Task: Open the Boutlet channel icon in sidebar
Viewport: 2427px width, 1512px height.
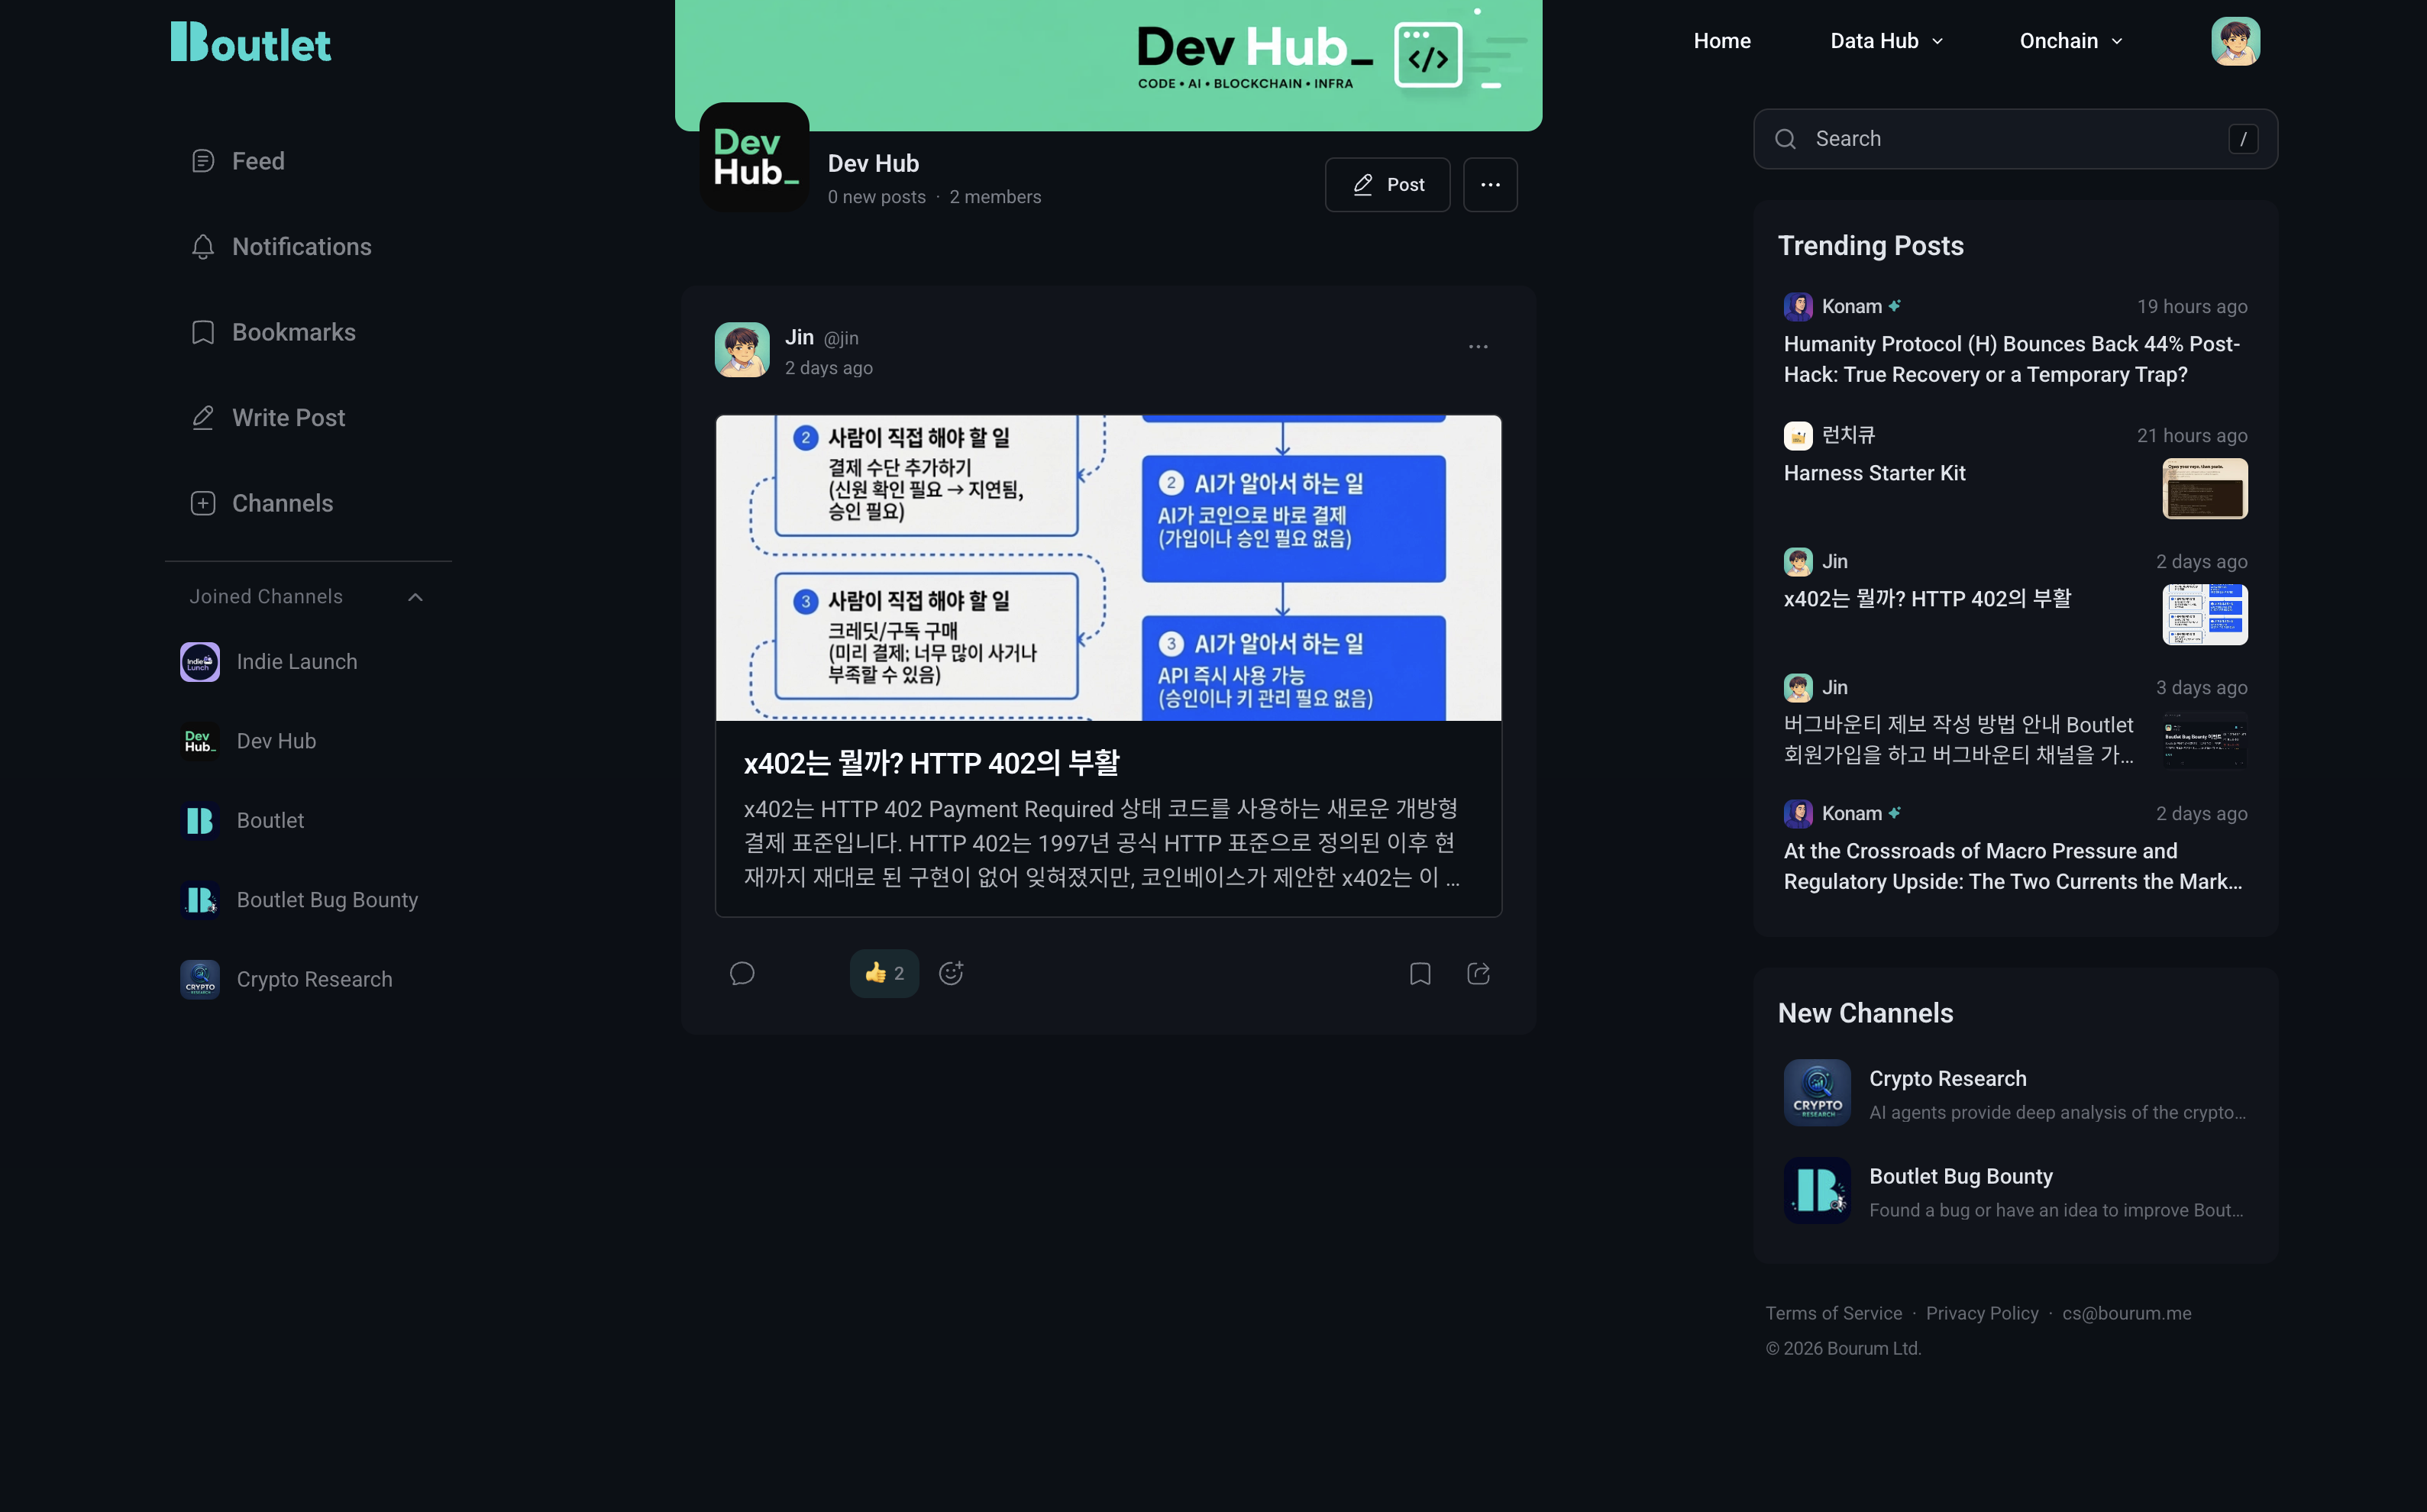Action: coord(200,821)
